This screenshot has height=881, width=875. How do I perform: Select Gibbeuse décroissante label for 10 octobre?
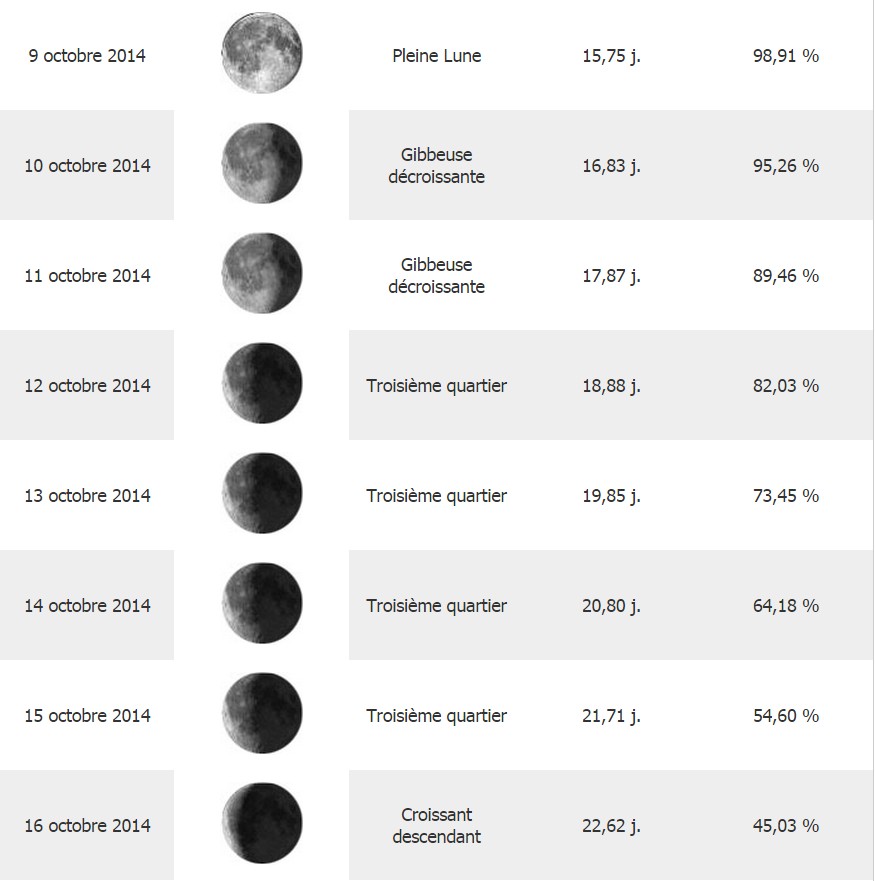437,166
